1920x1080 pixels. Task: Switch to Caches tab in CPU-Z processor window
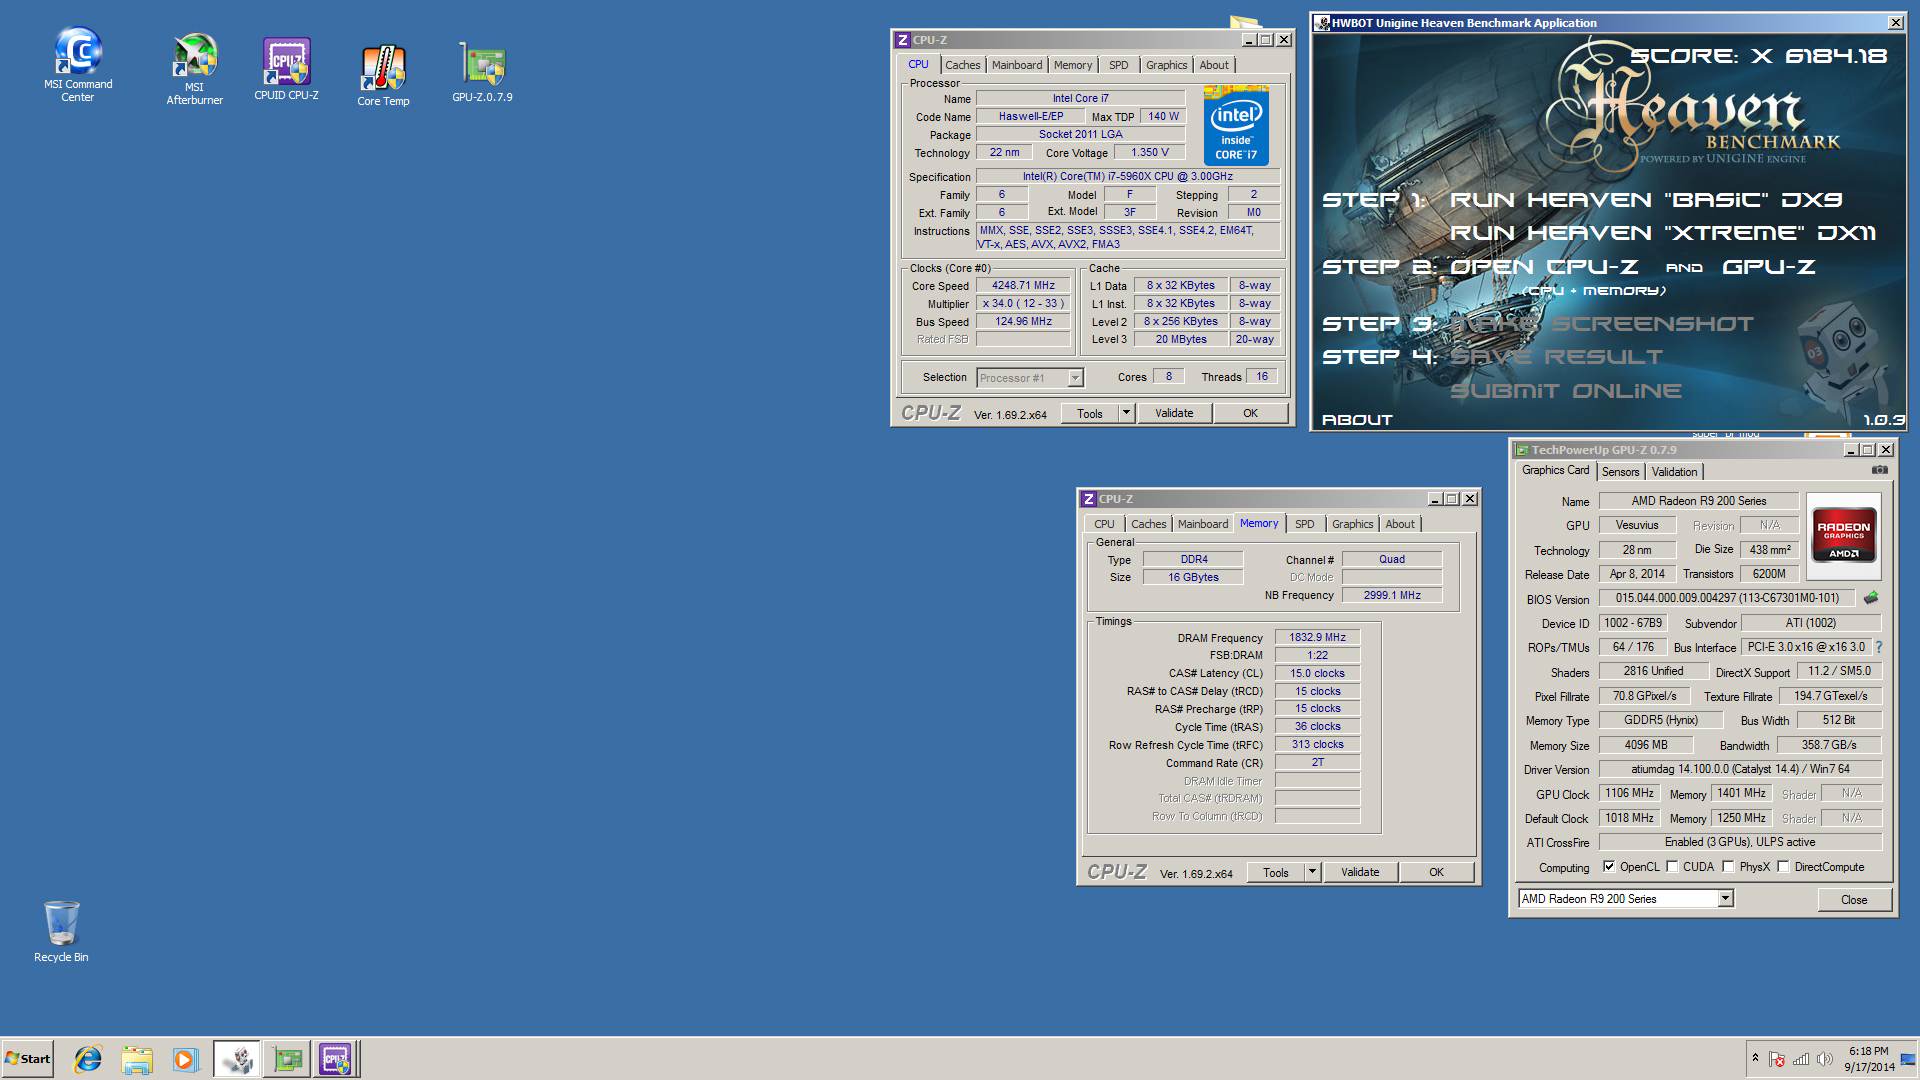(962, 65)
